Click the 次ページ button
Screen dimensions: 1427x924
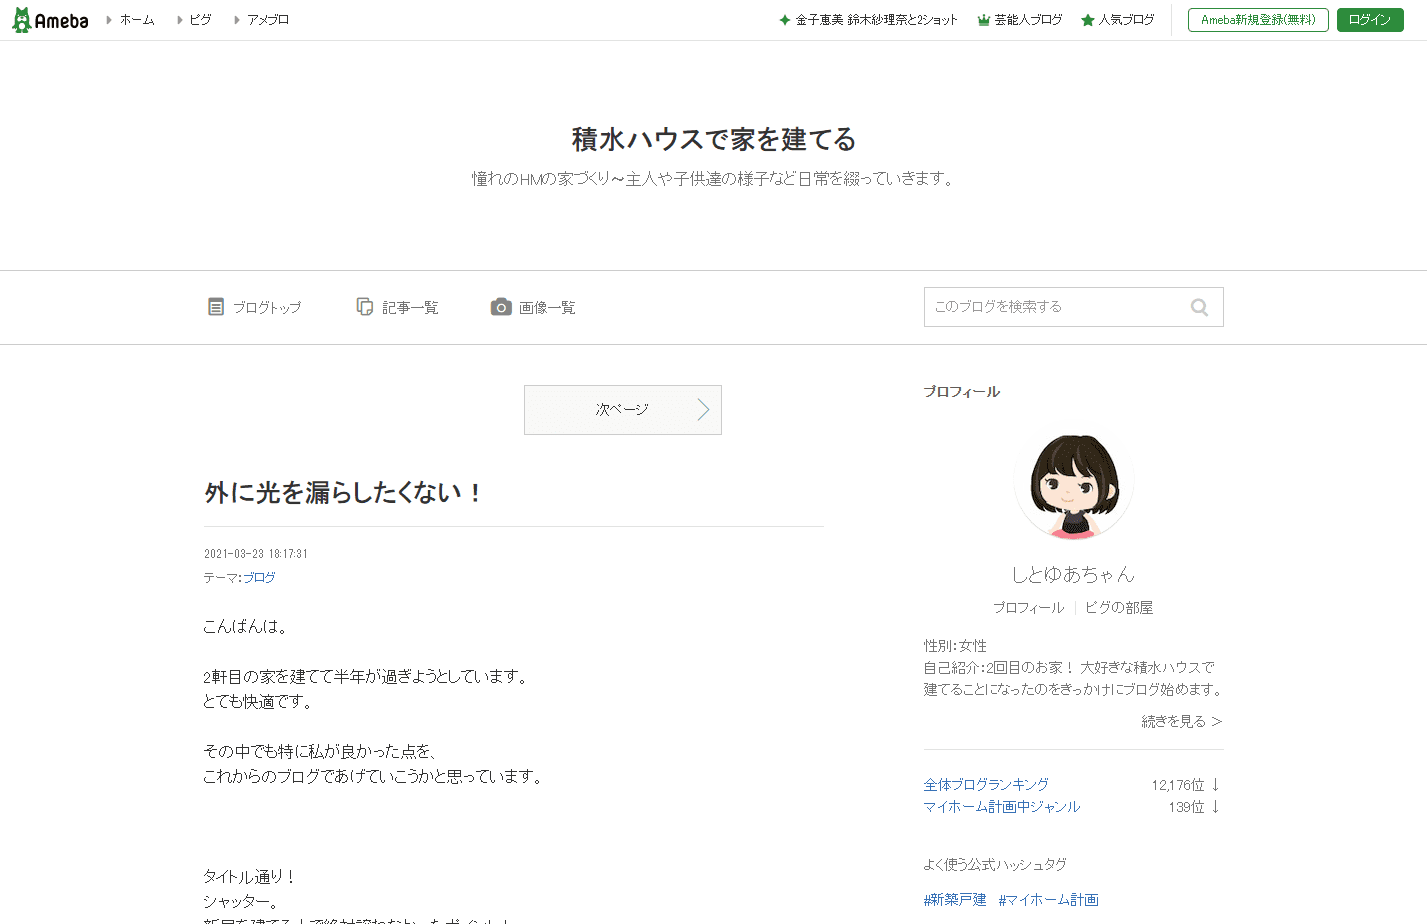click(x=623, y=410)
